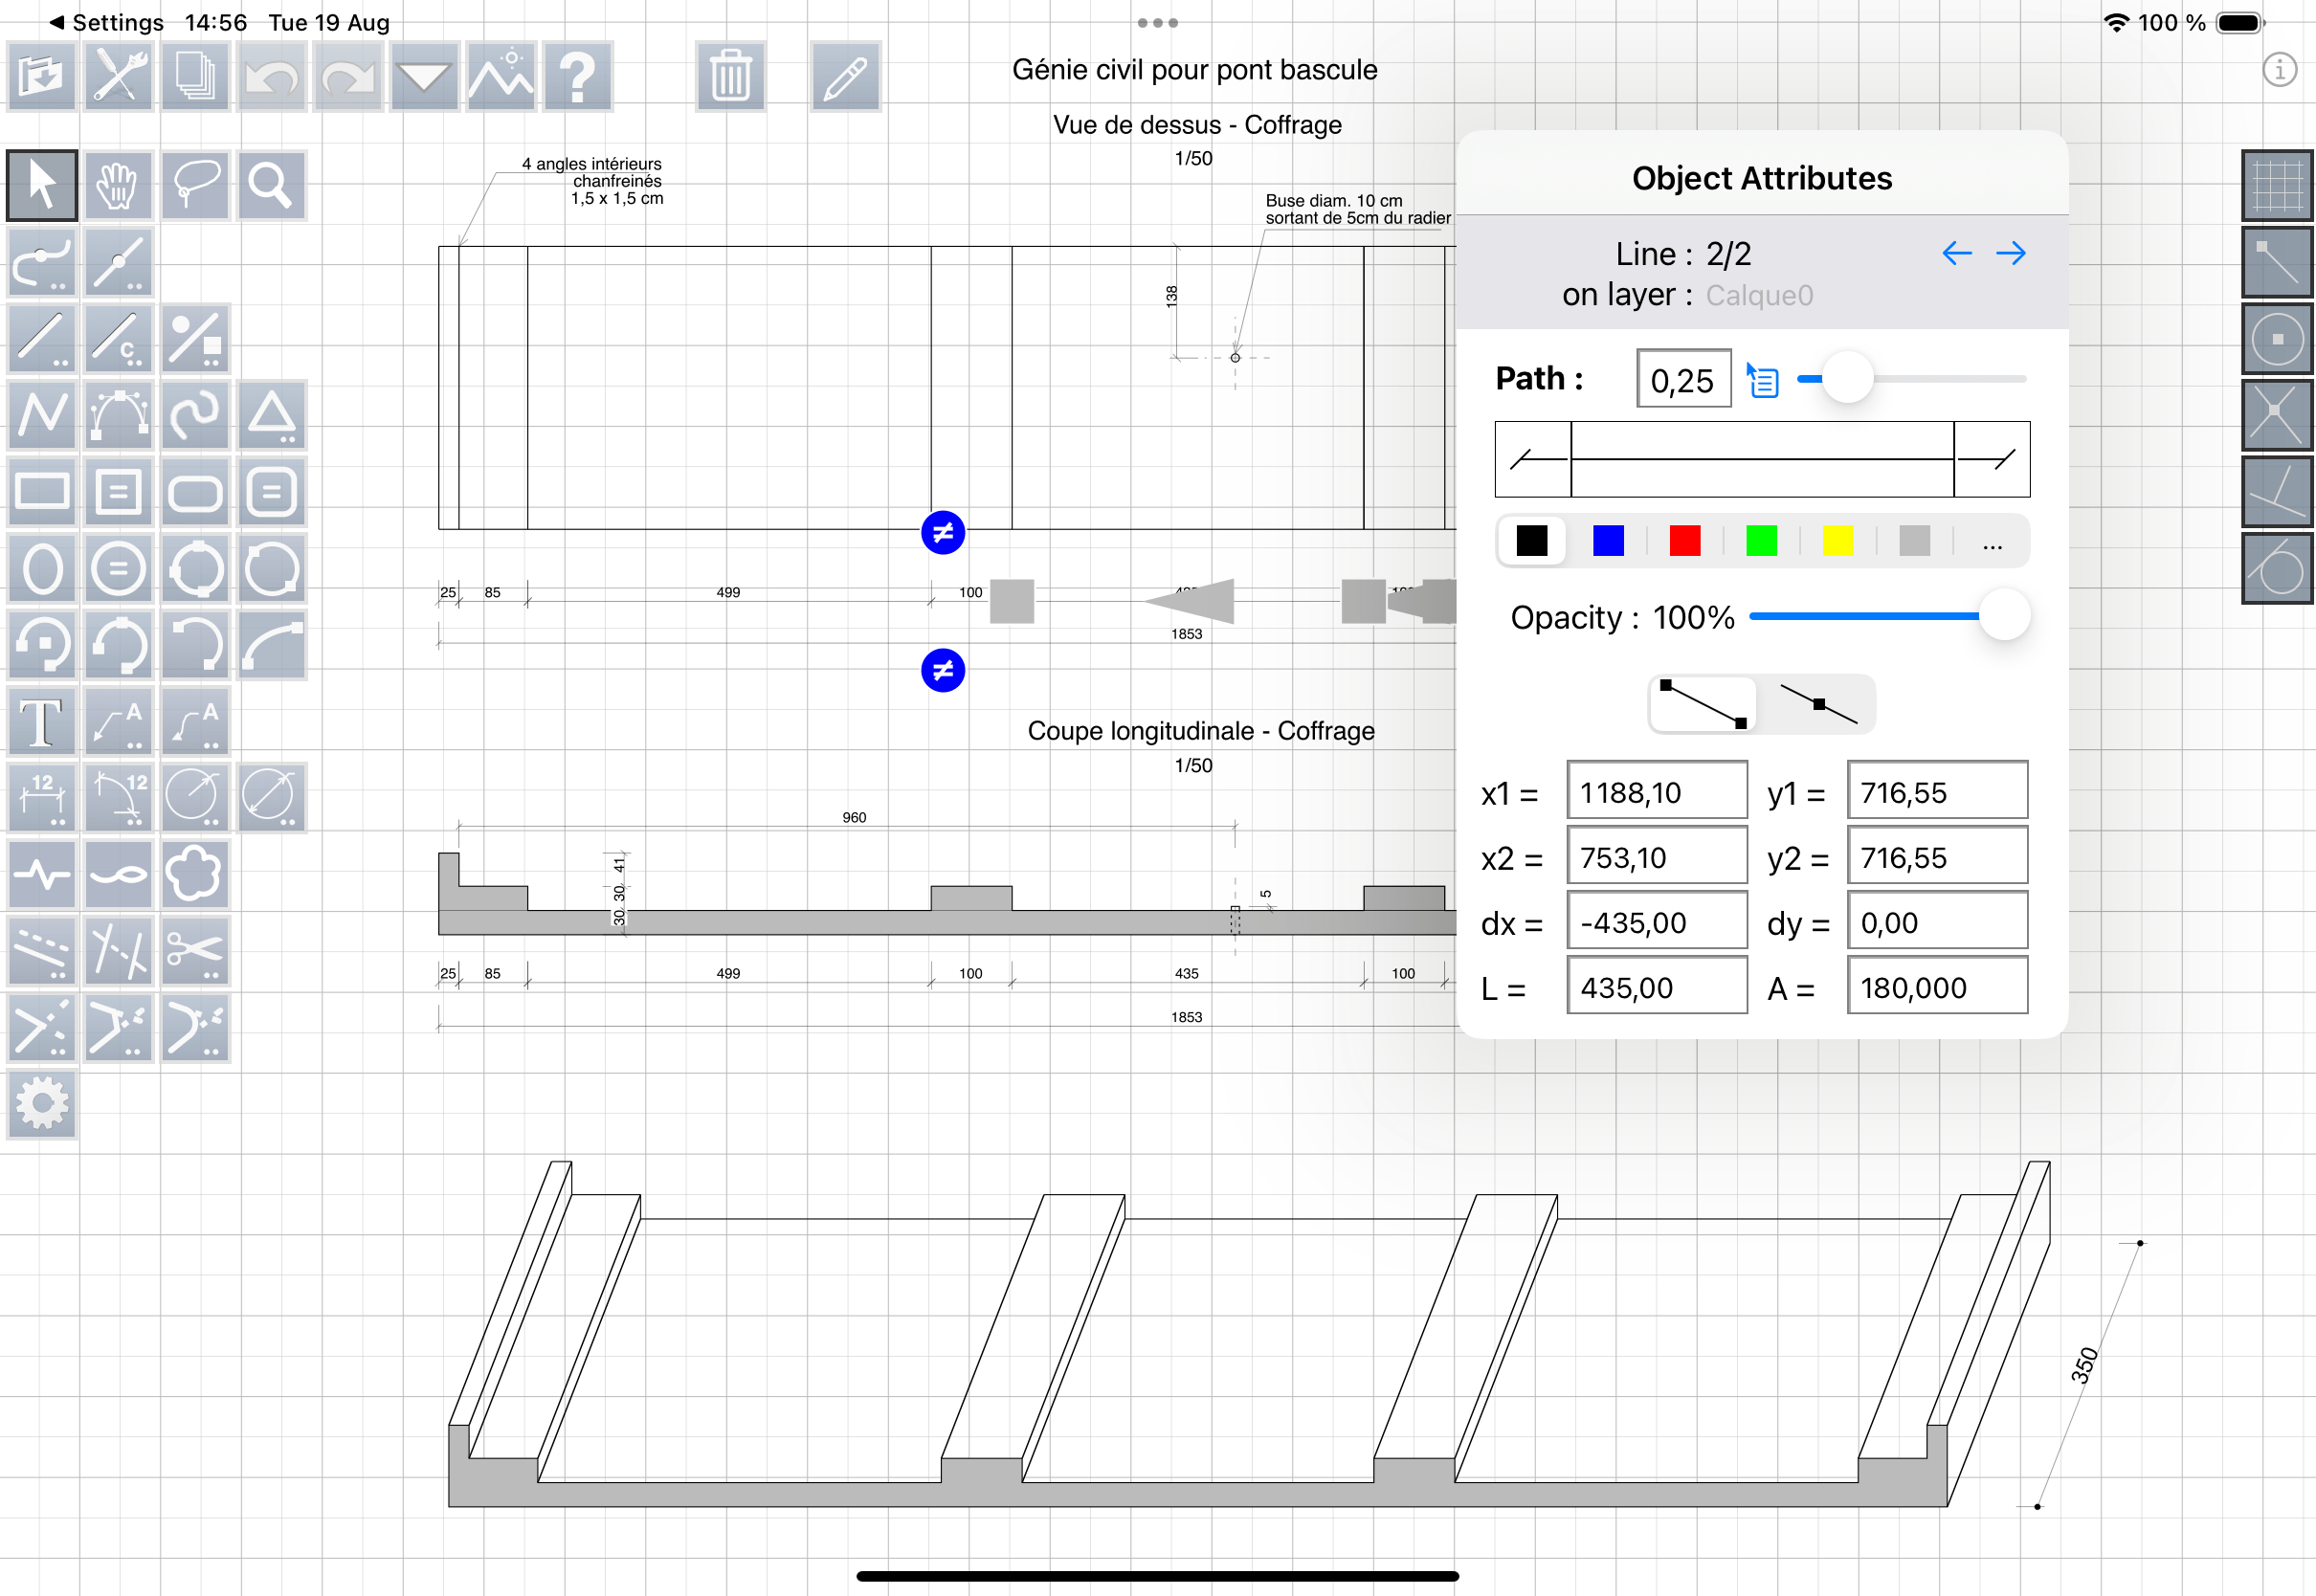
Task: Activate the magnifier zoom tool
Action: click(x=271, y=185)
